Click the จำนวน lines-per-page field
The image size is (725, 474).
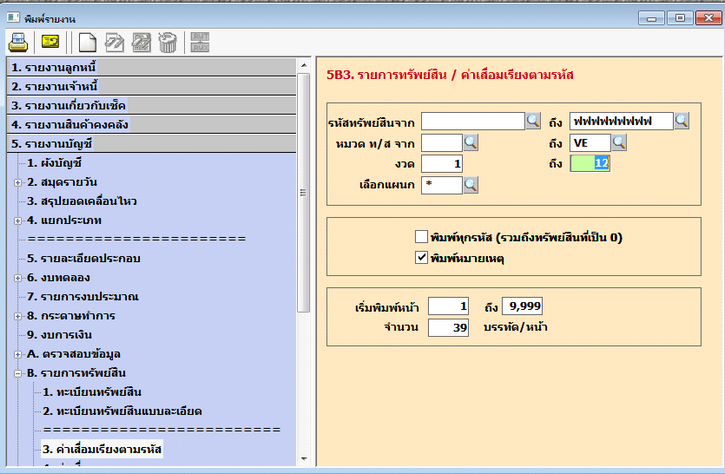(x=446, y=327)
